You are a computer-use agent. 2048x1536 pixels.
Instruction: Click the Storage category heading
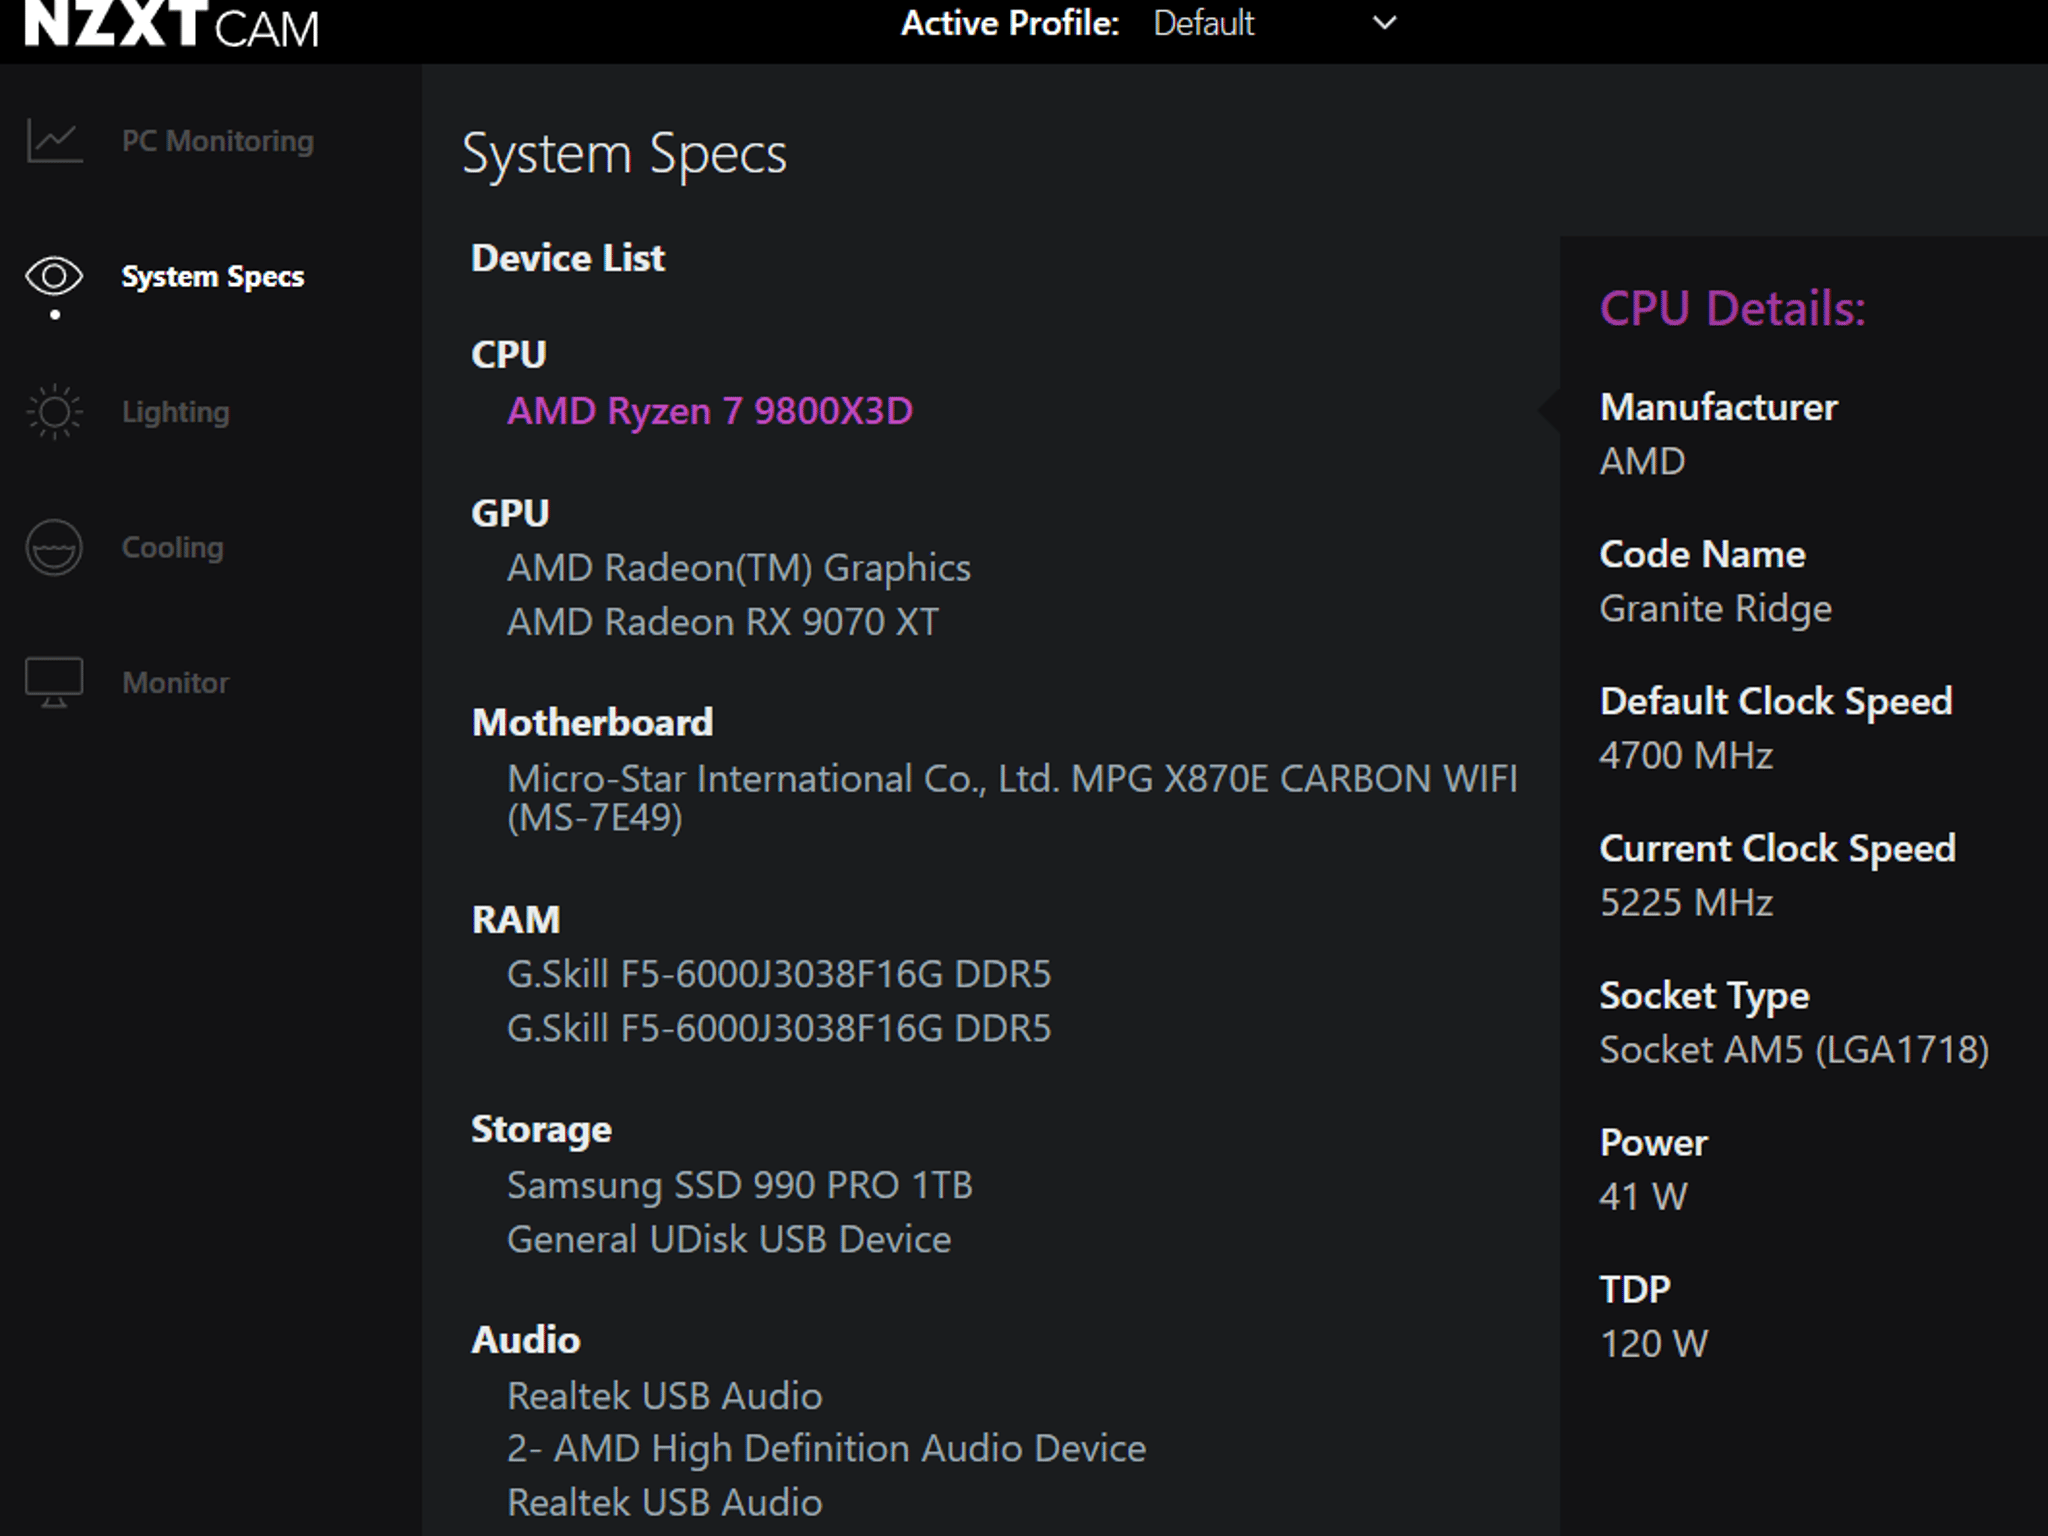coord(541,1129)
